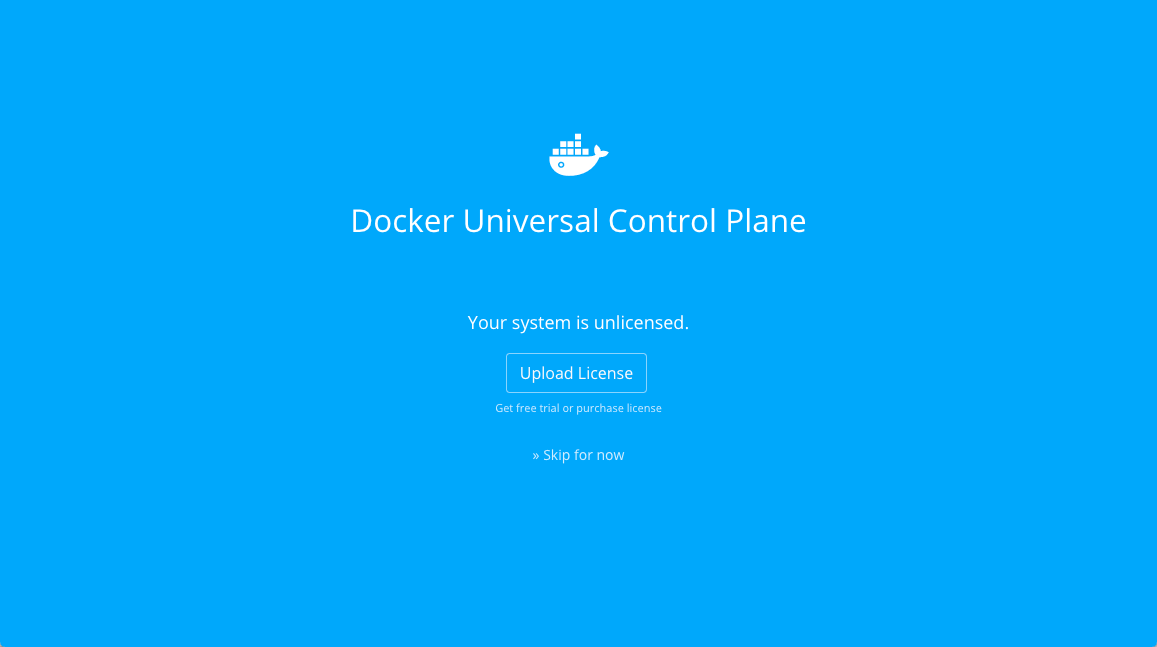
Task: Click the word "Control" in the heading
Action: pyautogui.click(x=662, y=221)
